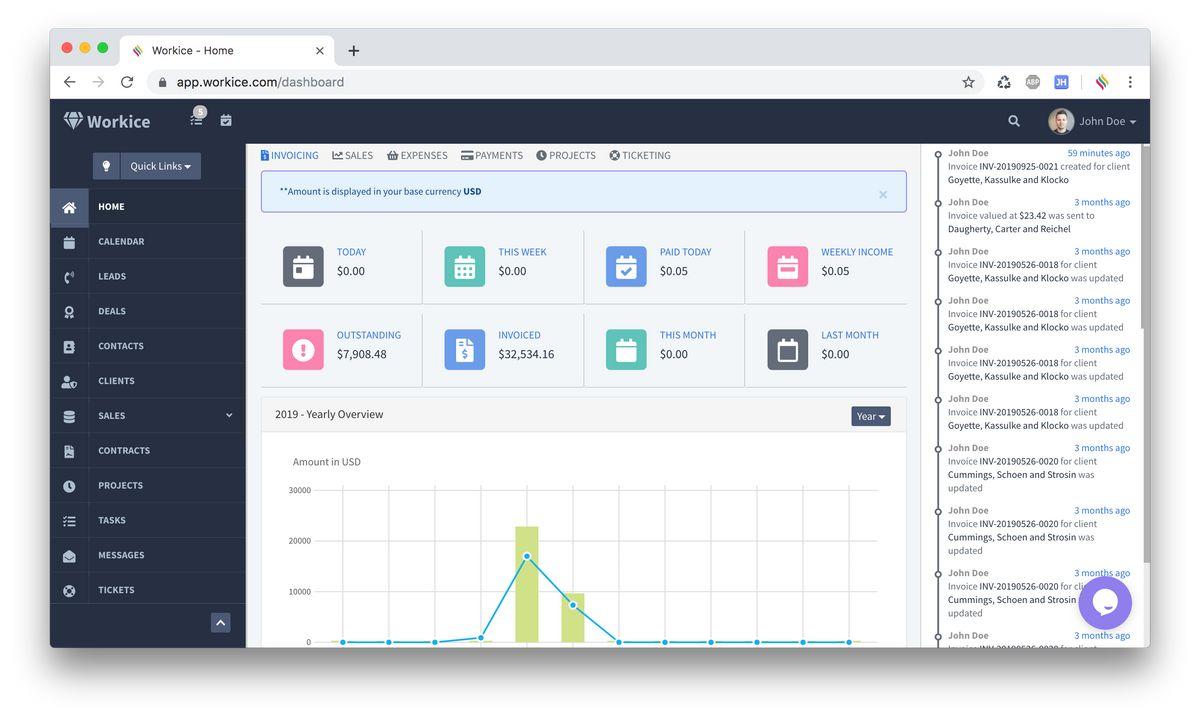Open the tasks list icon with badge
The image size is (1200, 719).
(x=197, y=120)
